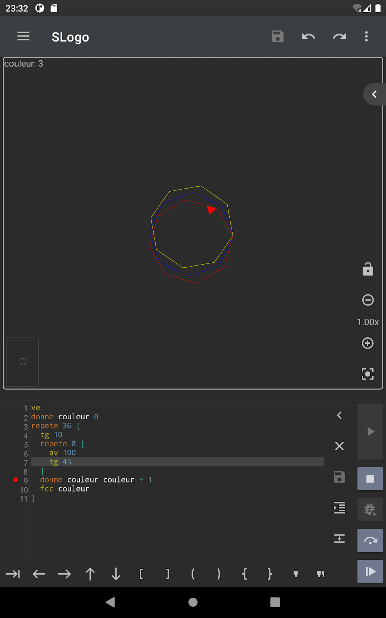Collapse the editor tools with left chevron
Image resolution: width=386 pixels, height=618 pixels.
point(339,415)
